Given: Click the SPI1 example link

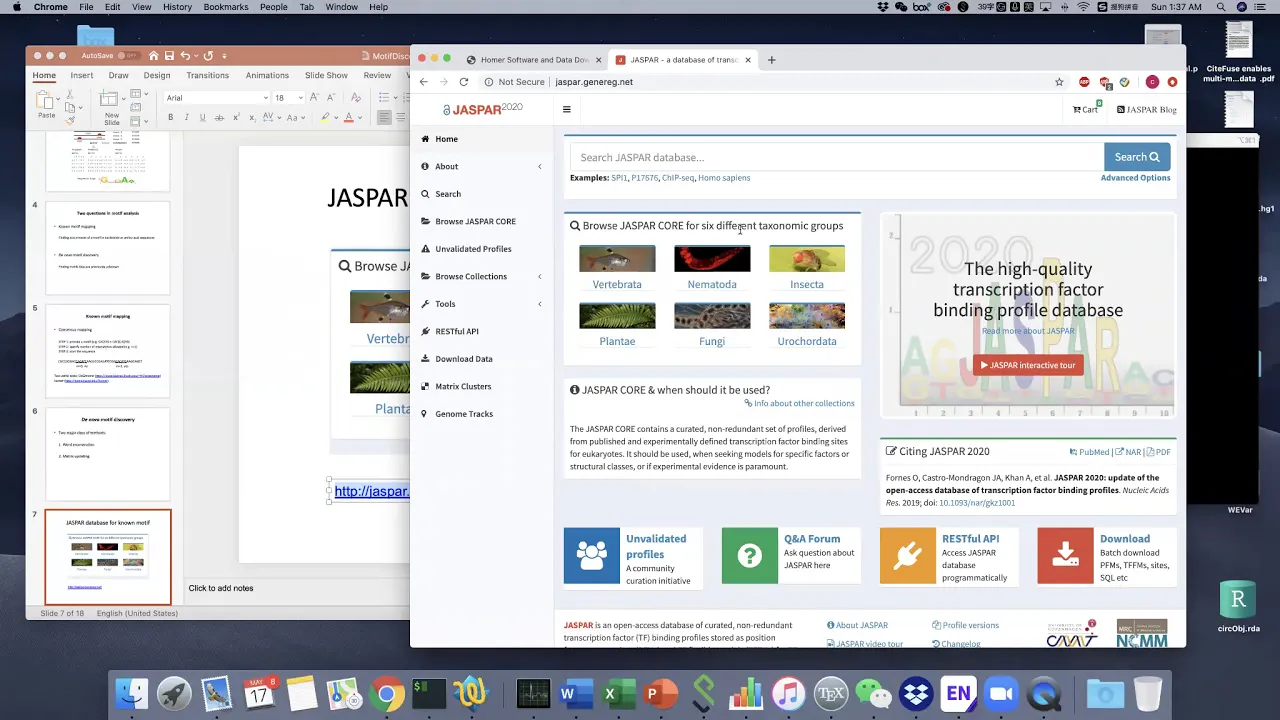Looking at the screenshot, I should pos(619,178).
